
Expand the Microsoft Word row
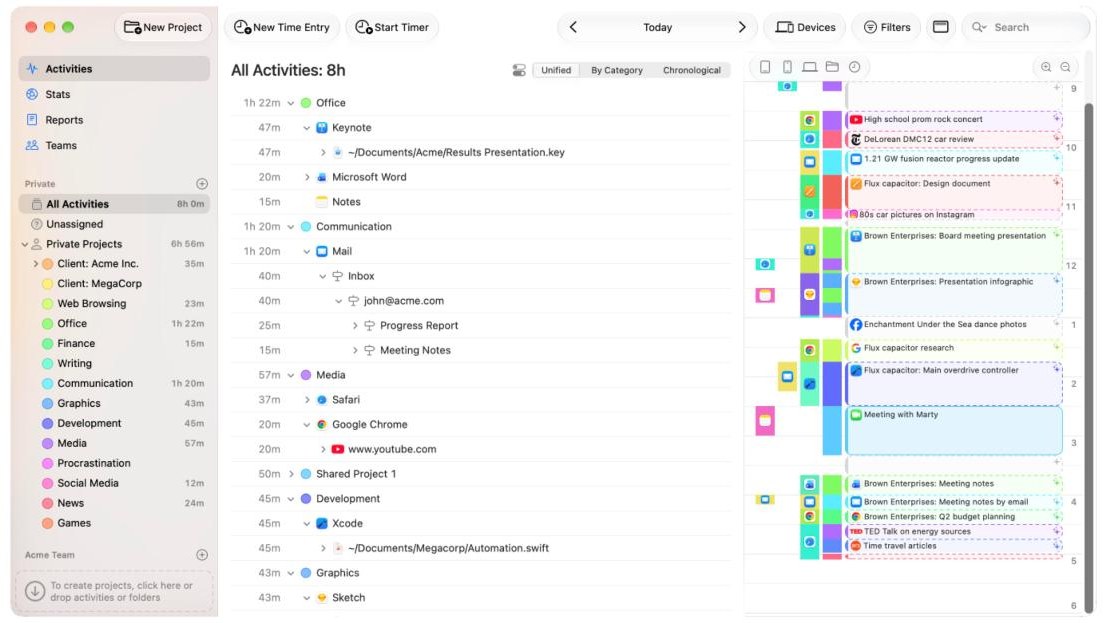pos(306,177)
